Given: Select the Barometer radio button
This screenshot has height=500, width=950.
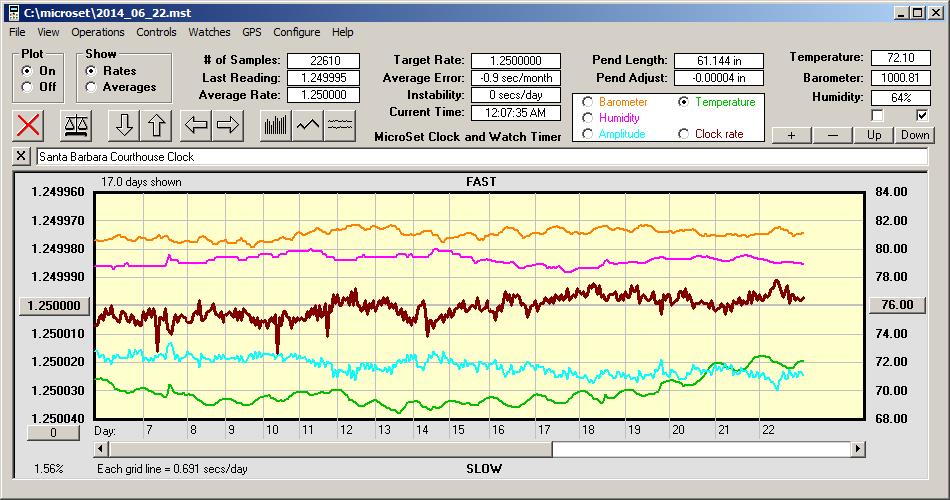Looking at the screenshot, I should pyautogui.click(x=587, y=102).
